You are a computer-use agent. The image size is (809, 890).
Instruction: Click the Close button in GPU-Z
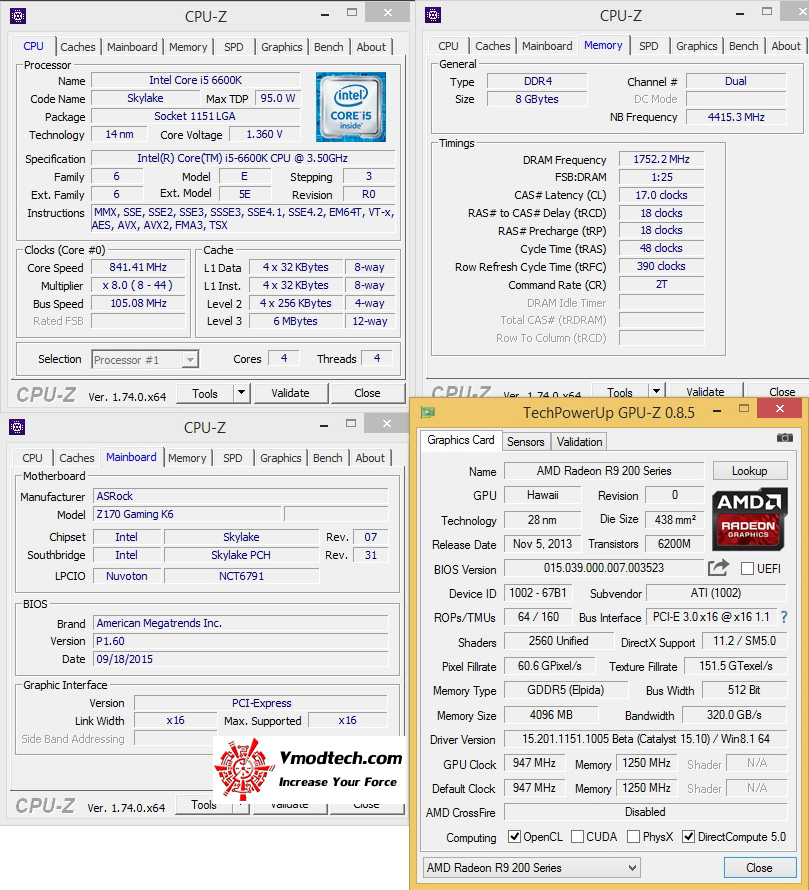click(759, 867)
